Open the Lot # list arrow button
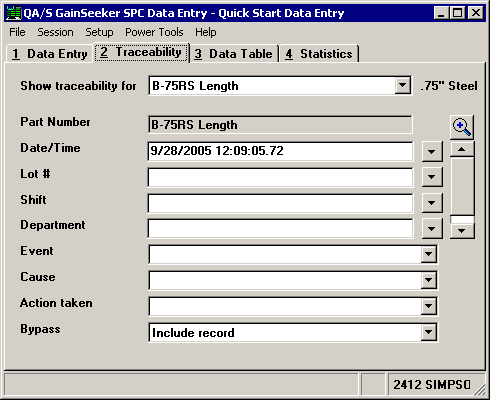490x400 pixels. (x=432, y=177)
